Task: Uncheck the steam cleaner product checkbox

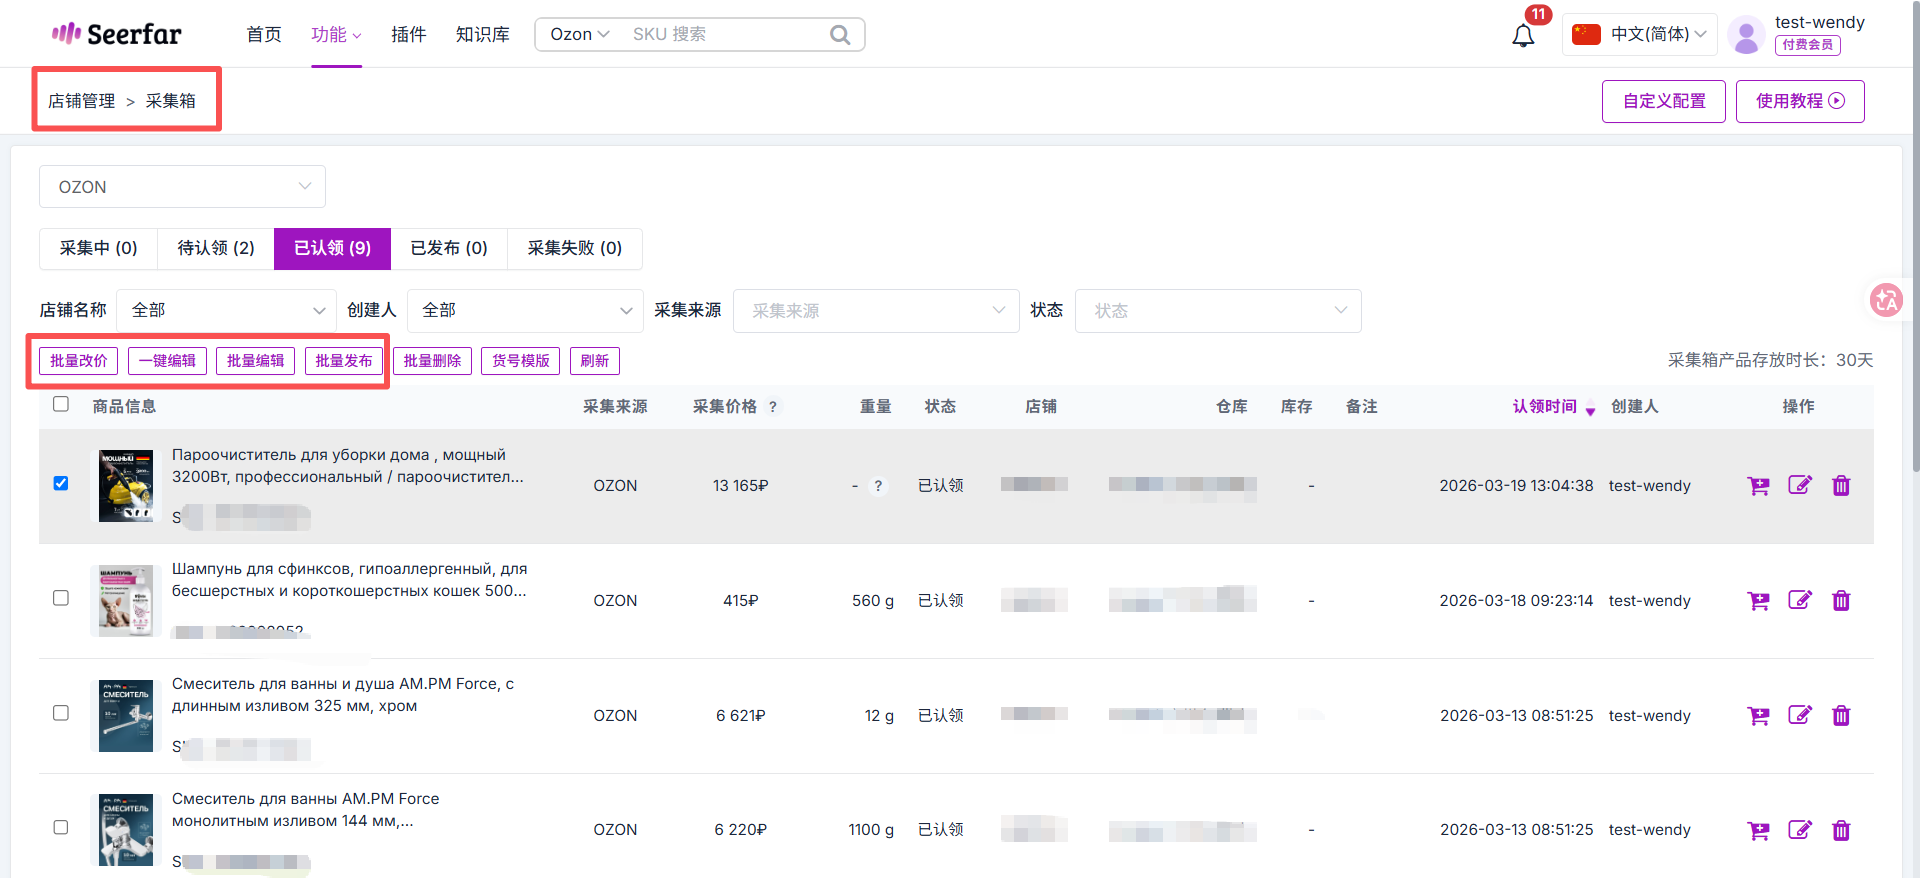Action: point(61,484)
